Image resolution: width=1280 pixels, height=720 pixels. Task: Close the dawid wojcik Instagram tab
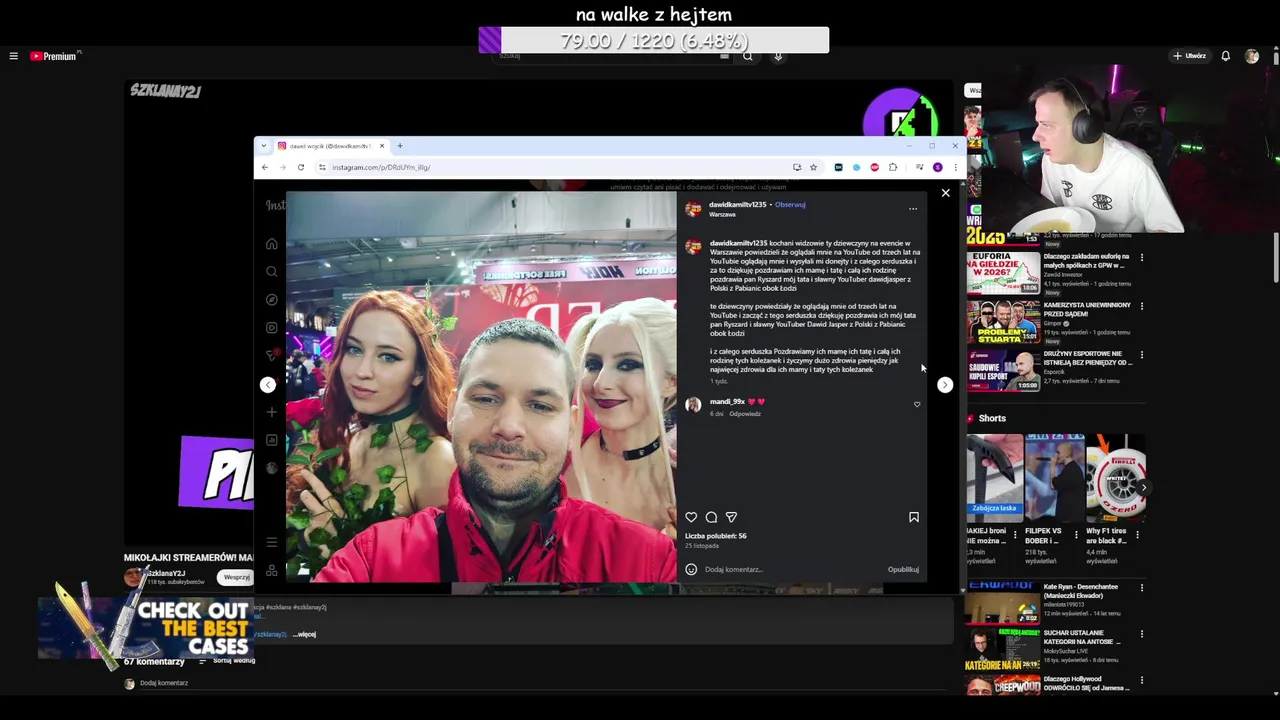(381, 146)
